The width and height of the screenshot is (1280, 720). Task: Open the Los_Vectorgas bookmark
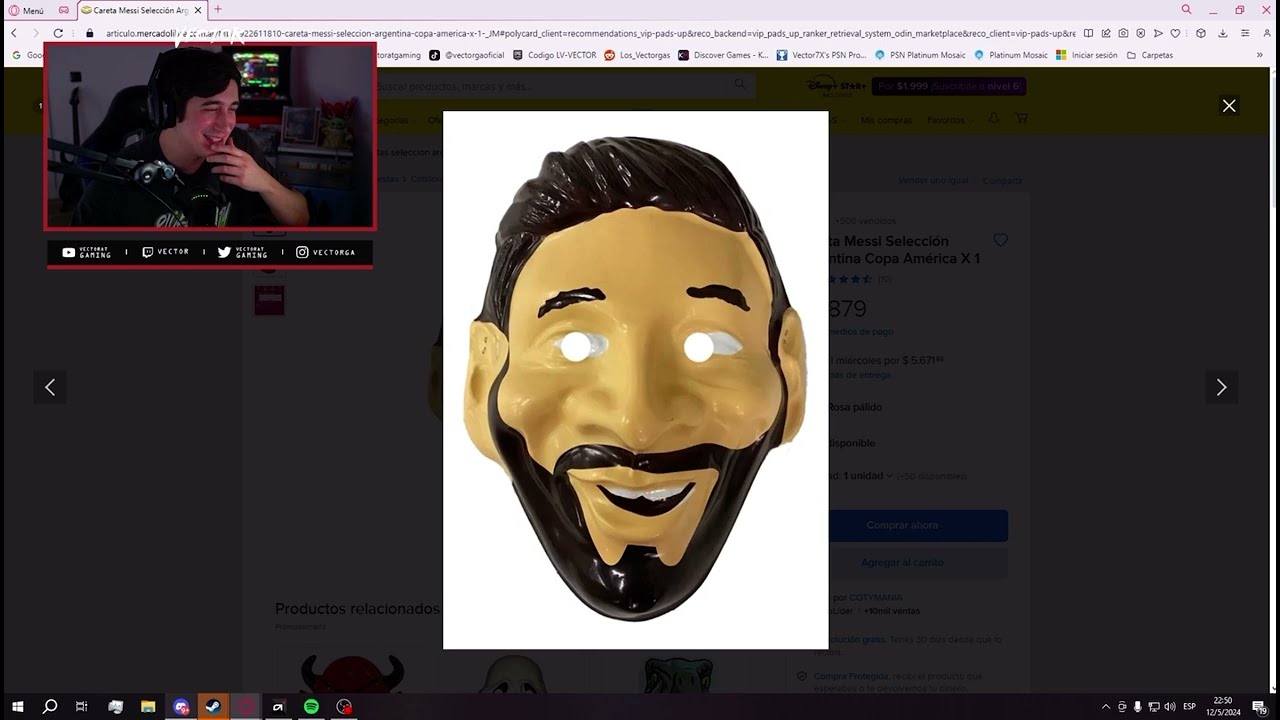pyautogui.click(x=637, y=55)
